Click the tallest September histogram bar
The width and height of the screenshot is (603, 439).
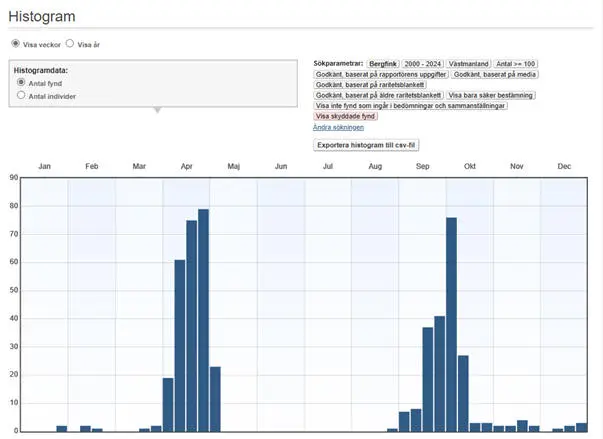(x=451, y=324)
